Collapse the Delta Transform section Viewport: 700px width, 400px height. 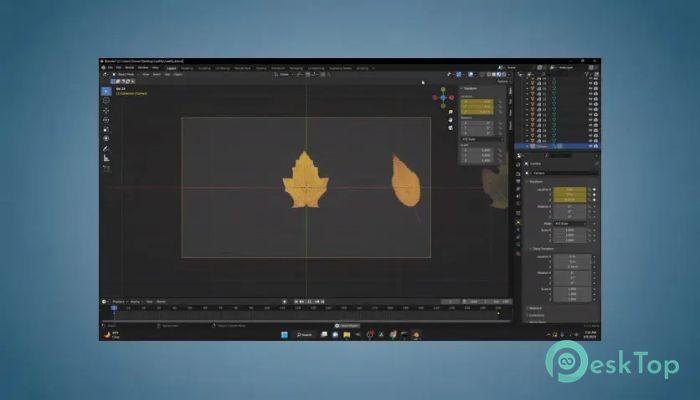pyautogui.click(x=542, y=249)
